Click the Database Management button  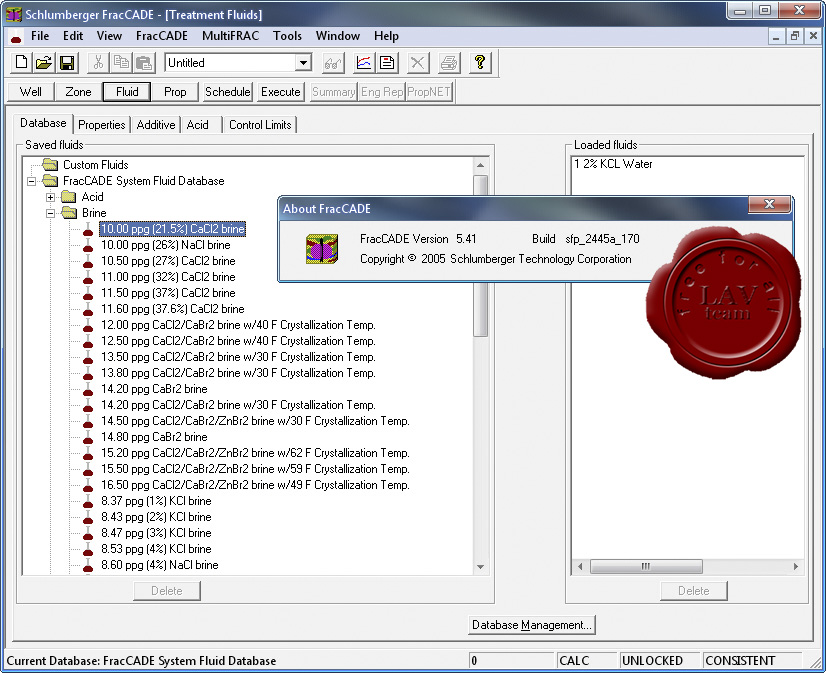click(532, 625)
